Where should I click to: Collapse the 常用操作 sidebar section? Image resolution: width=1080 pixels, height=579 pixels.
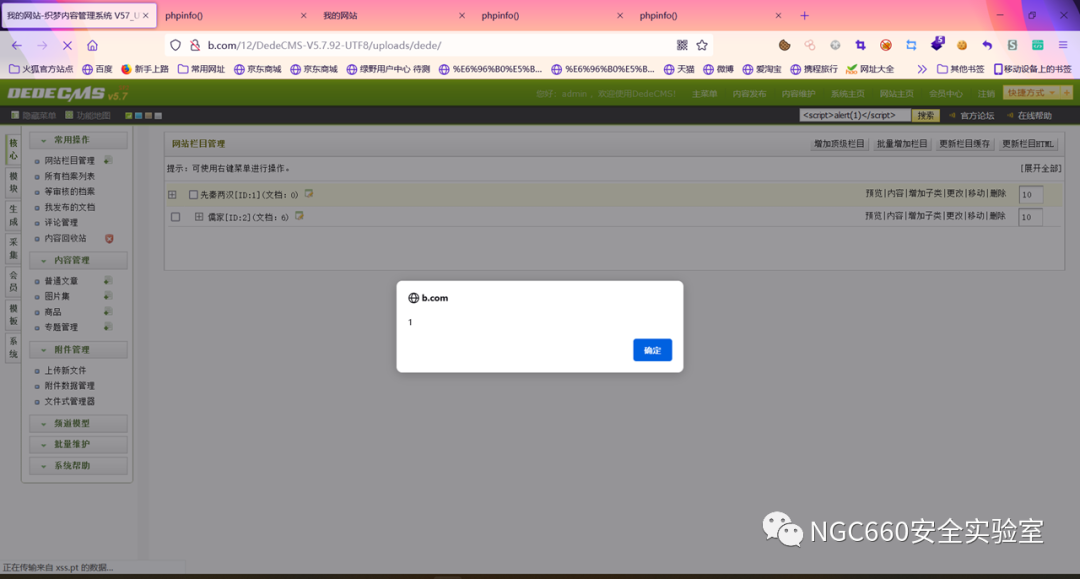click(x=78, y=140)
